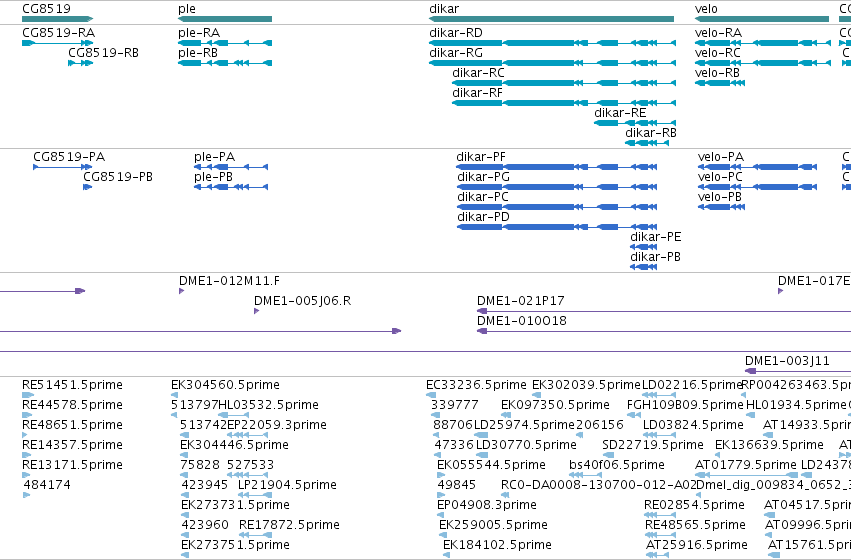The width and height of the screenshot is (851, 560).
Task: Select the dikar-RB transcript
Action: click(x=647, y=143)
